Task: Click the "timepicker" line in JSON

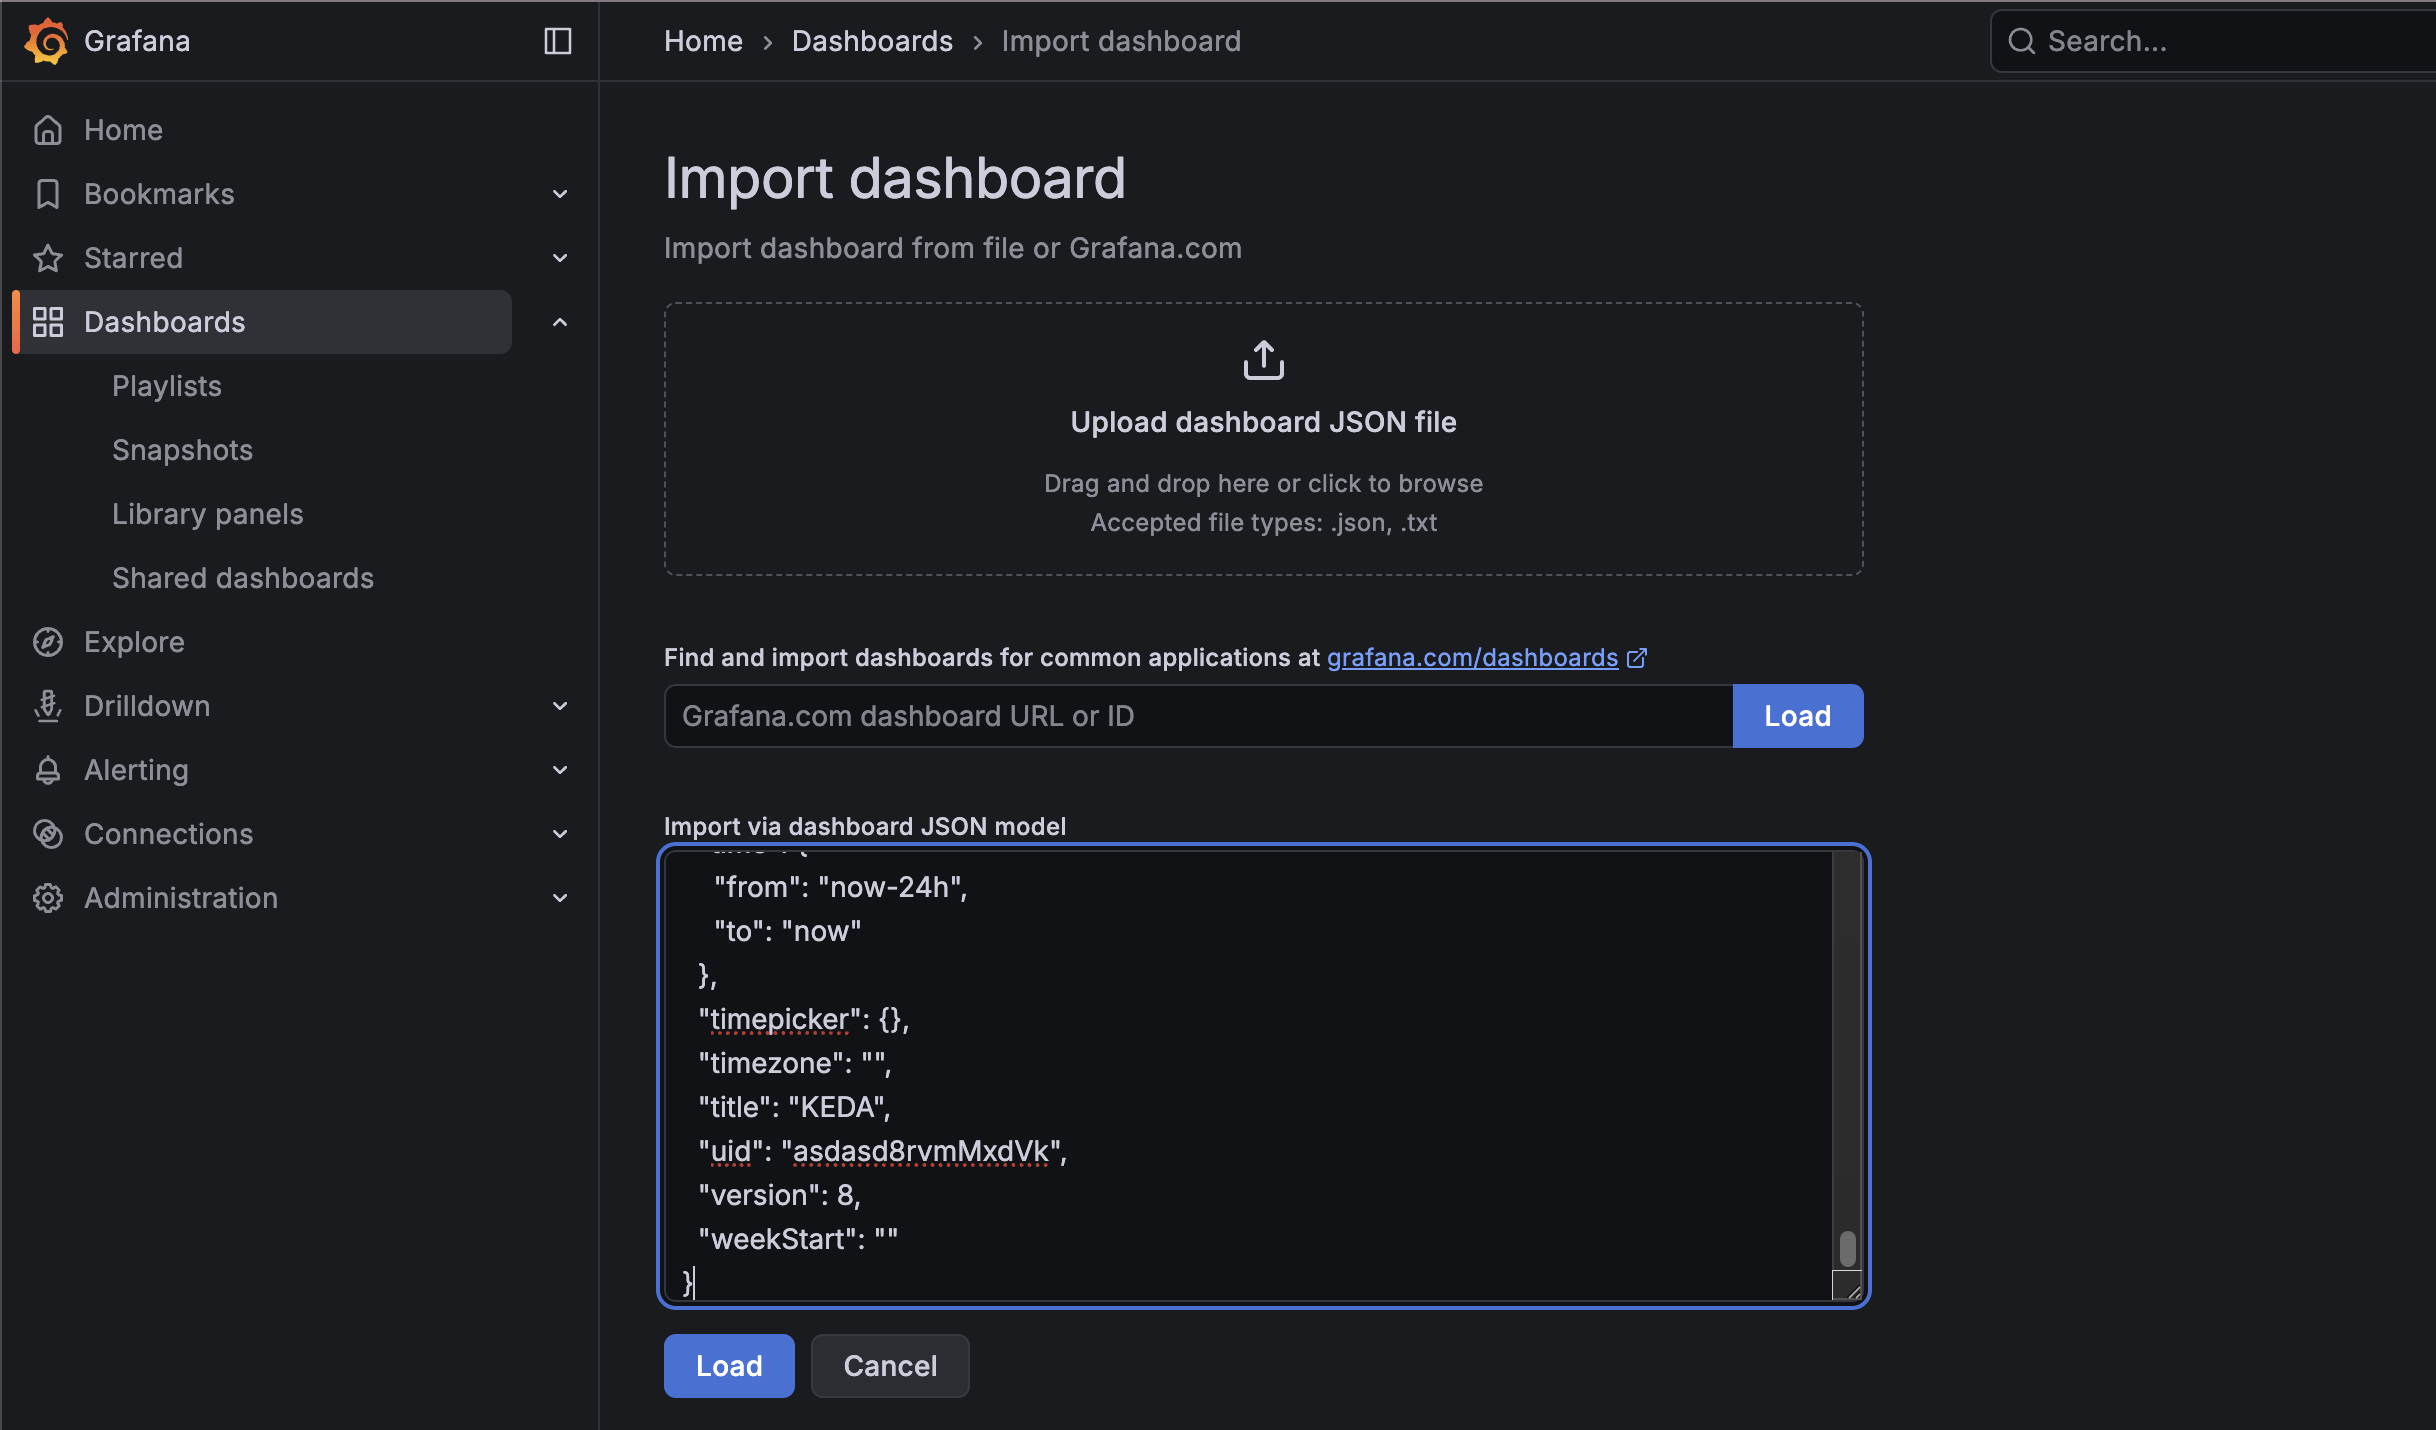Action: (803, 1020)
